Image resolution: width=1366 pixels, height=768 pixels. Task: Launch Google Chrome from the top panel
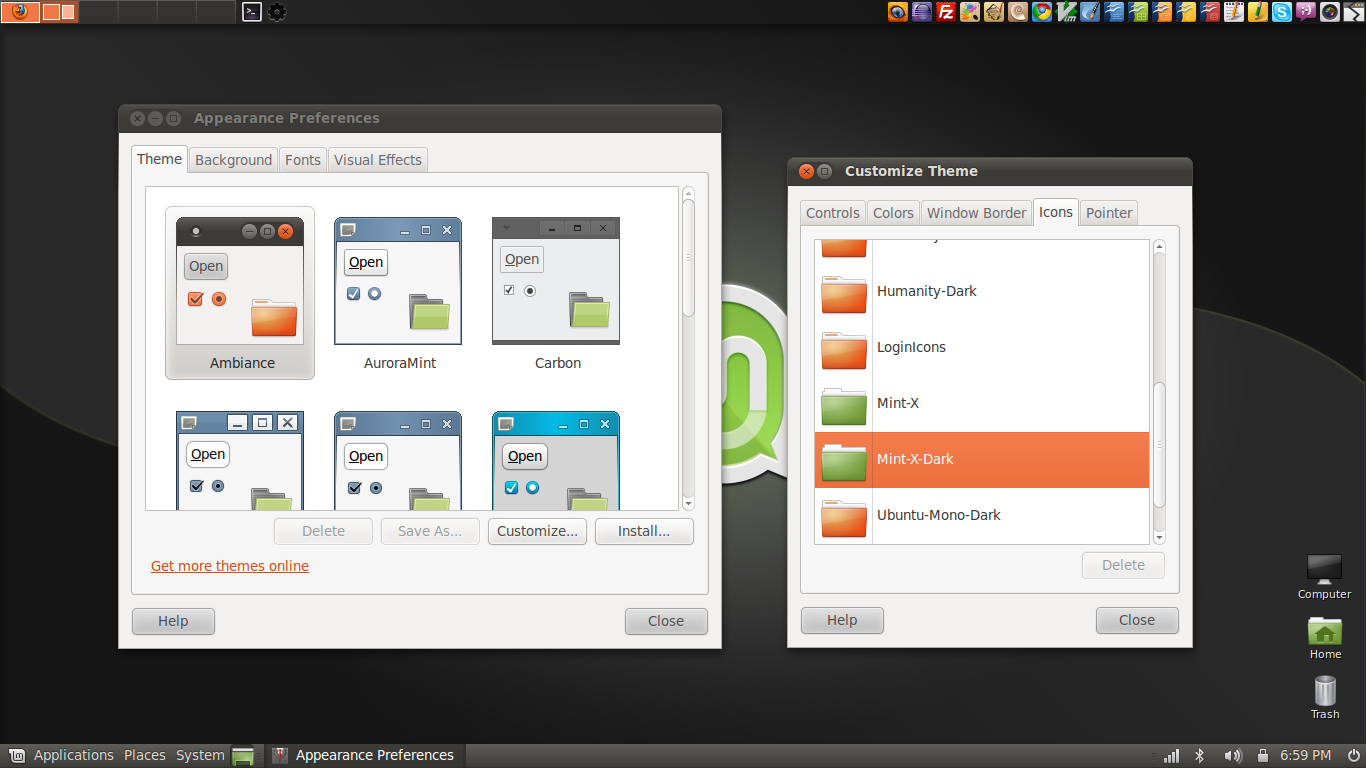tap(1042, 12)
